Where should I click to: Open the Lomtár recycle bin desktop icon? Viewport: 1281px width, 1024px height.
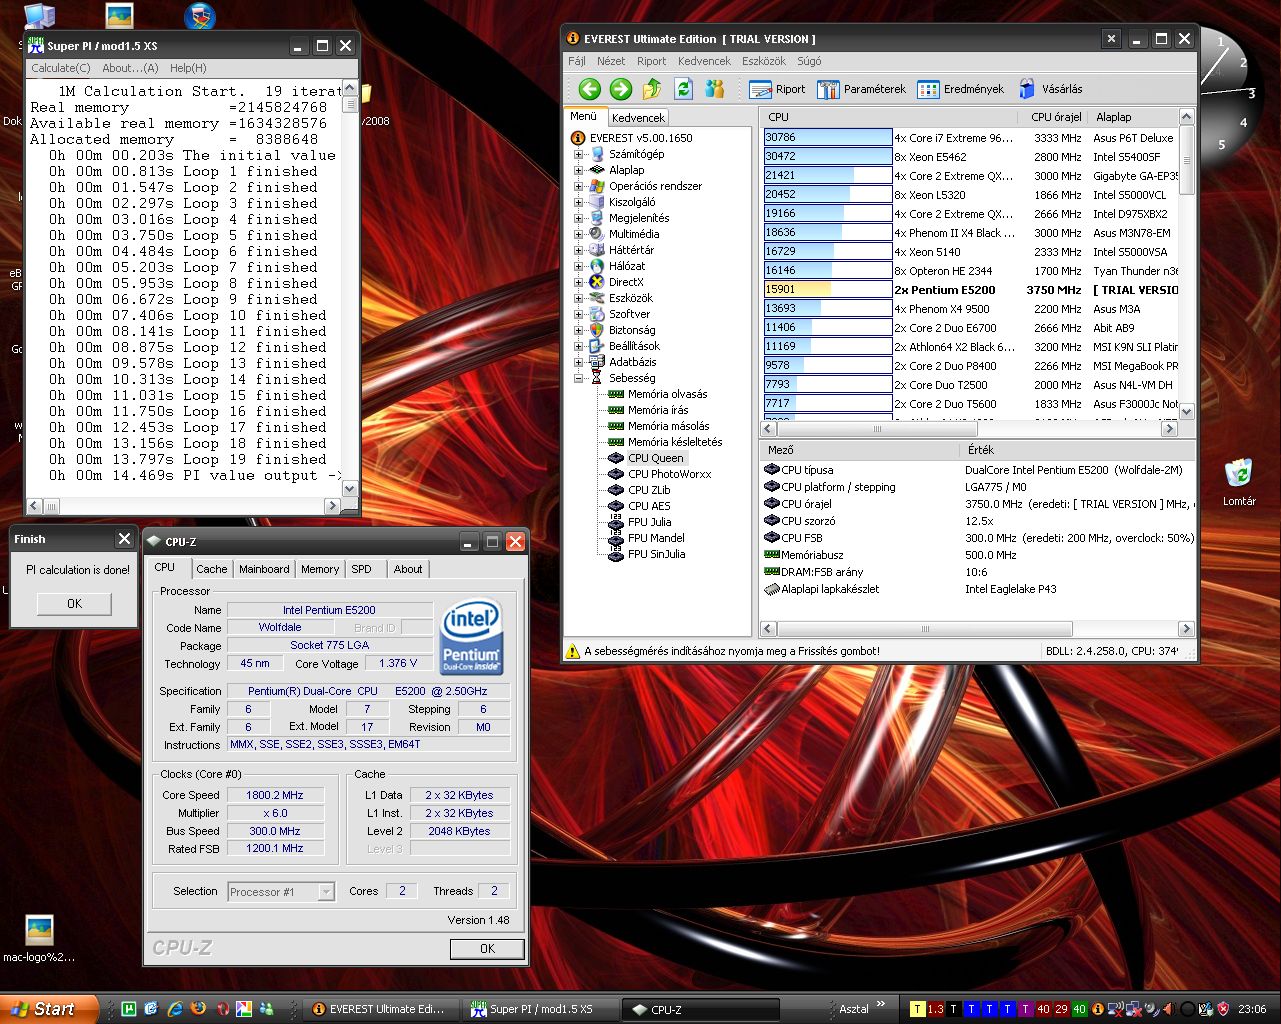coord(1238,481)
